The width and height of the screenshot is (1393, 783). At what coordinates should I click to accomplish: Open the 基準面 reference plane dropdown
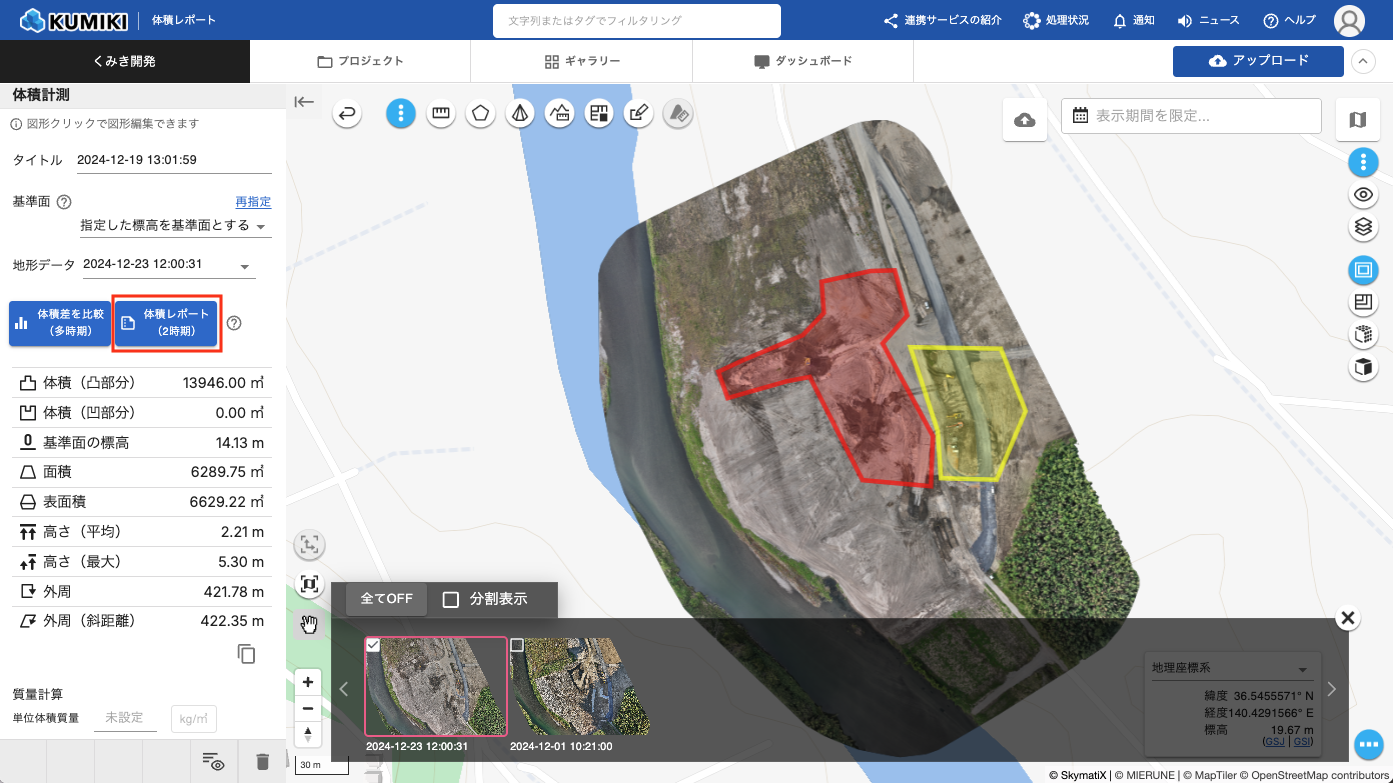tap(175, 226)
